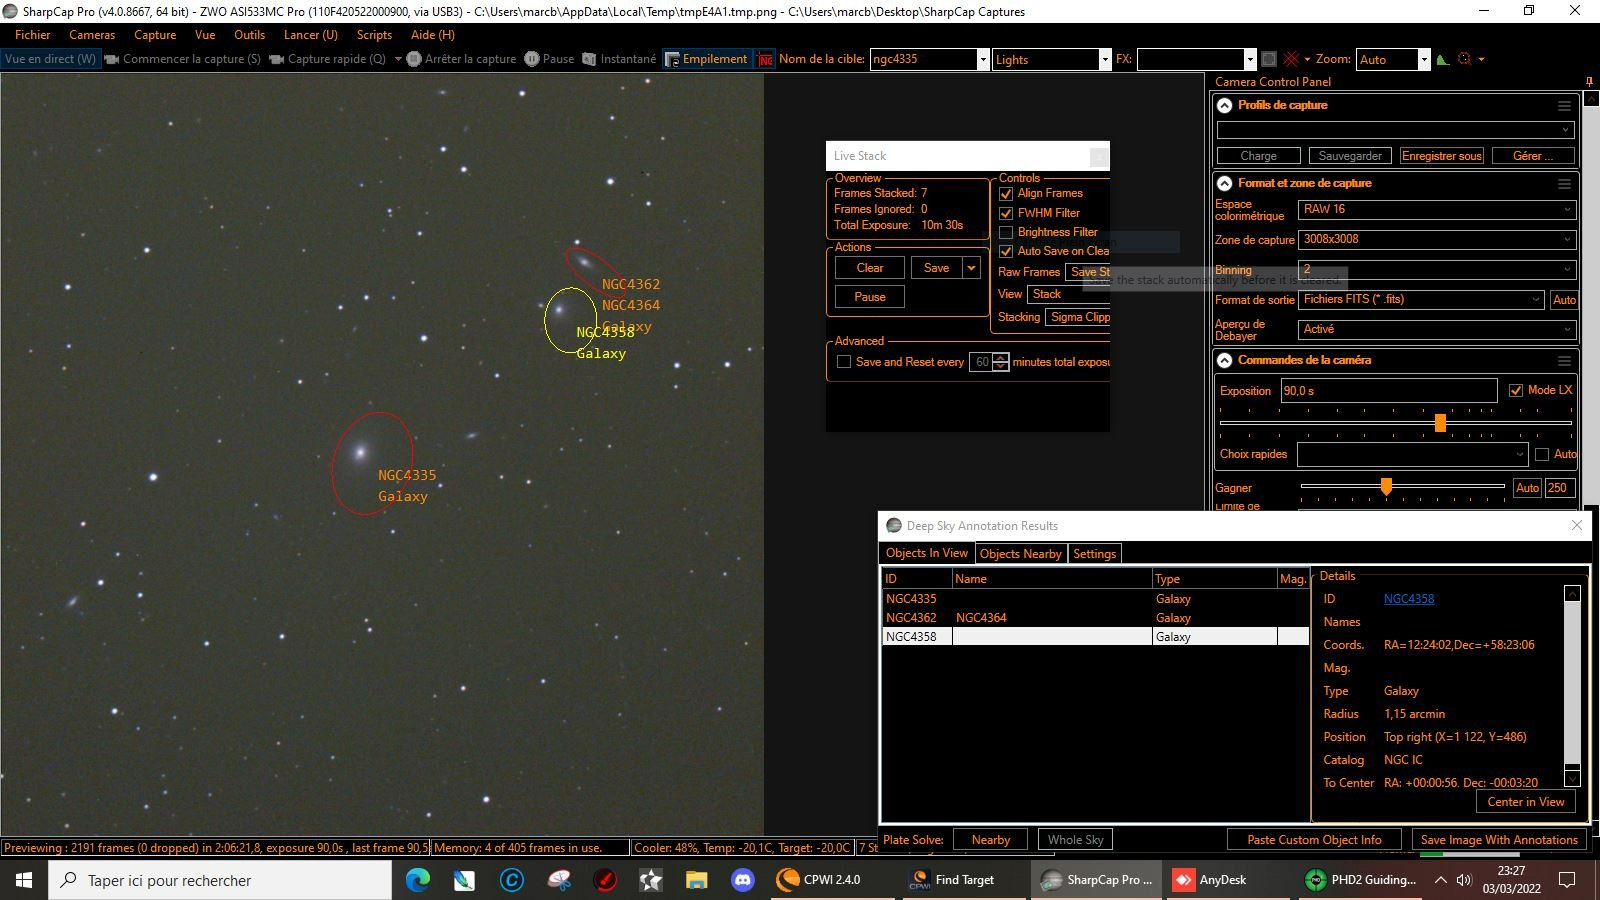
Task: Click Pause button in Live Stack Actions
Action: coord(870,297)
